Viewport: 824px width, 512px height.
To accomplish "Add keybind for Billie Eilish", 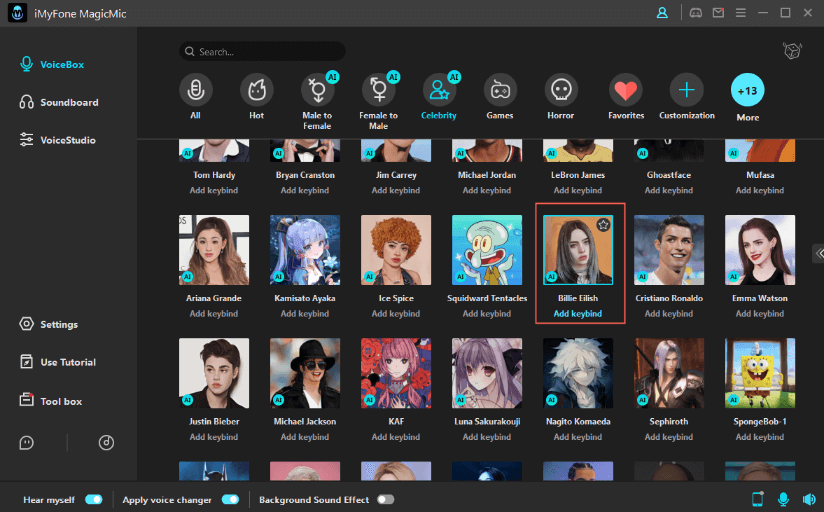I will 578,313.
